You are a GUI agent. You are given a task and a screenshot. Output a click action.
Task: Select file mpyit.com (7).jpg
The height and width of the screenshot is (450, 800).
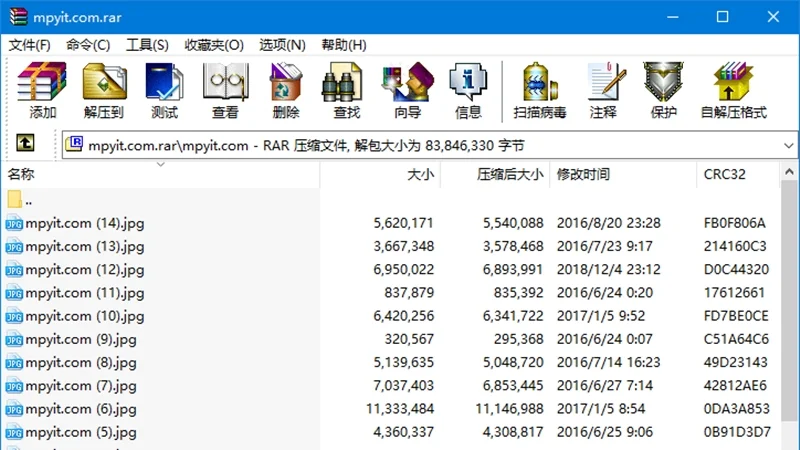pos(81,386)
